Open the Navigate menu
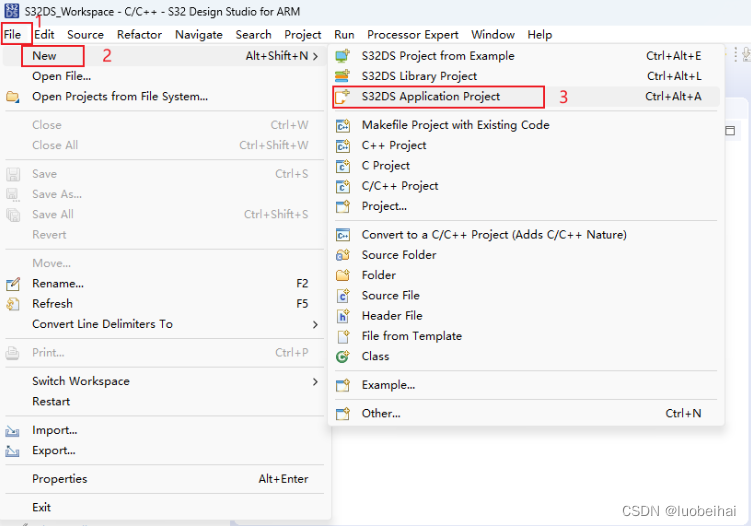Viewport: 751px width, 526px height. (x=199, y=34)
